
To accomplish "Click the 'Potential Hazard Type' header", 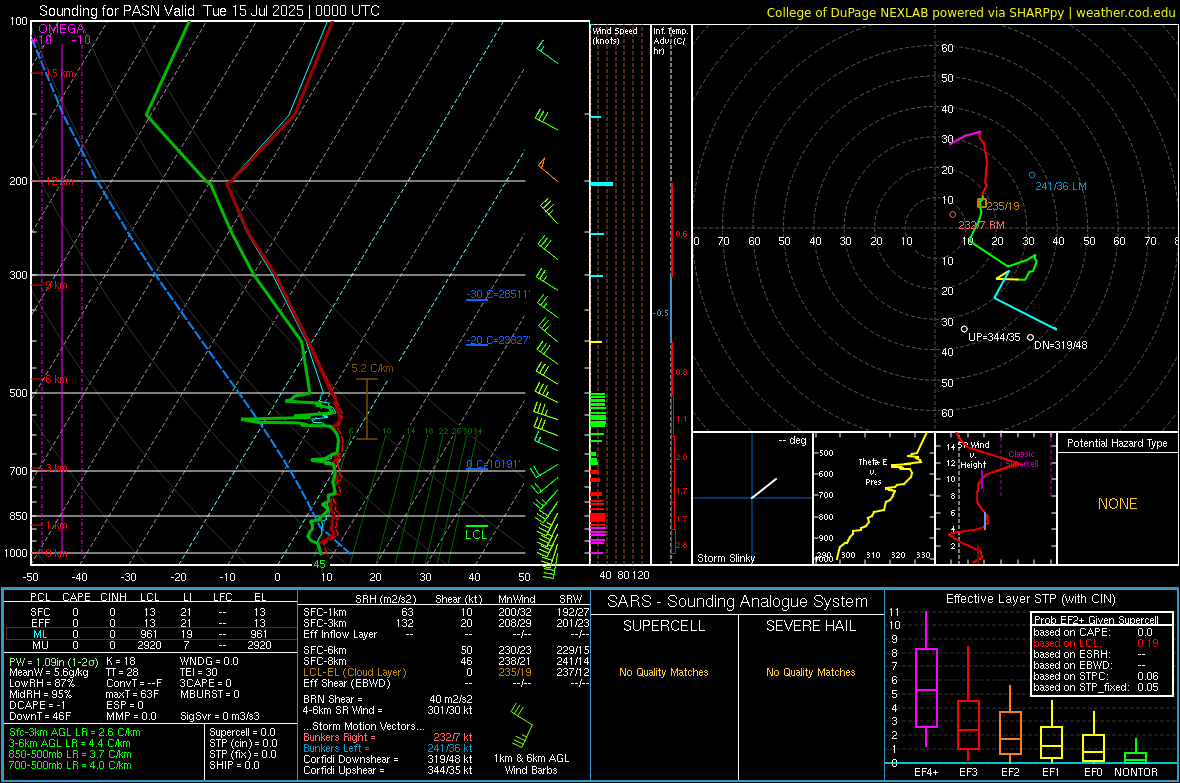I will [x=1117, y=443].
